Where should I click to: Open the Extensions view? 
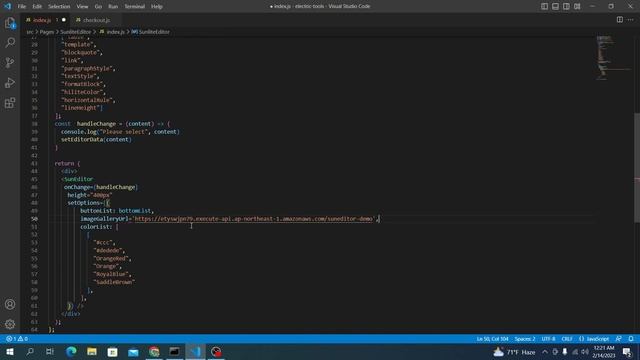[x=10, y=103]
